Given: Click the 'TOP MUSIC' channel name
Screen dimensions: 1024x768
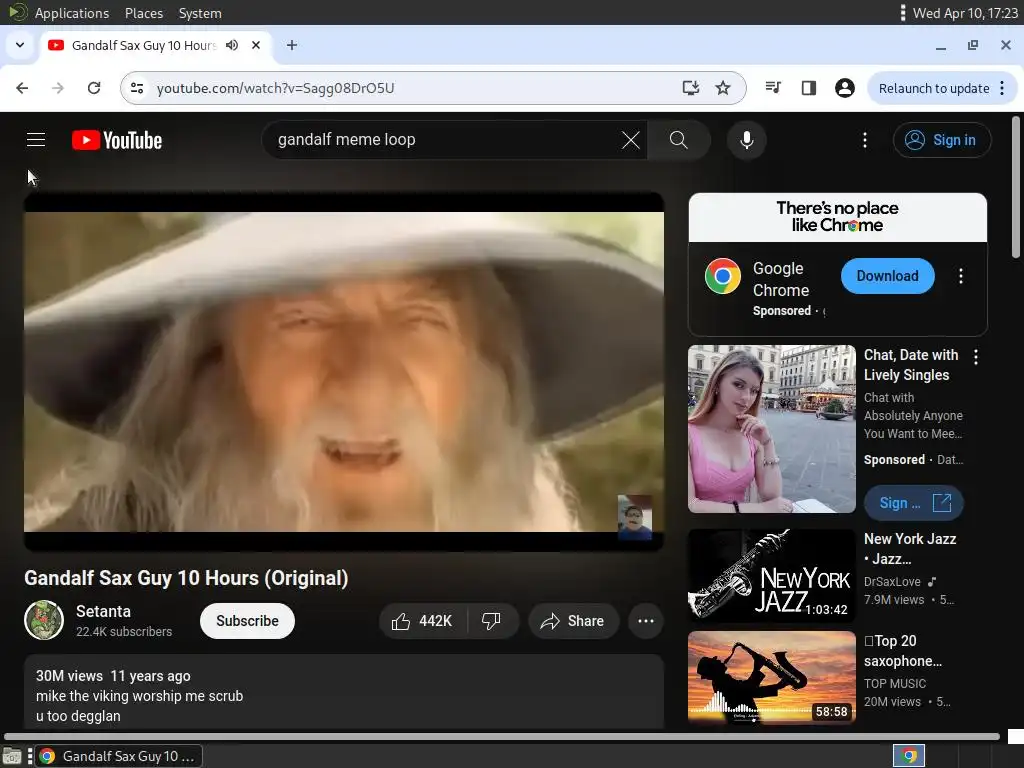Looking at the screenshot, I should pyautogui.click(x=895, y=683).
